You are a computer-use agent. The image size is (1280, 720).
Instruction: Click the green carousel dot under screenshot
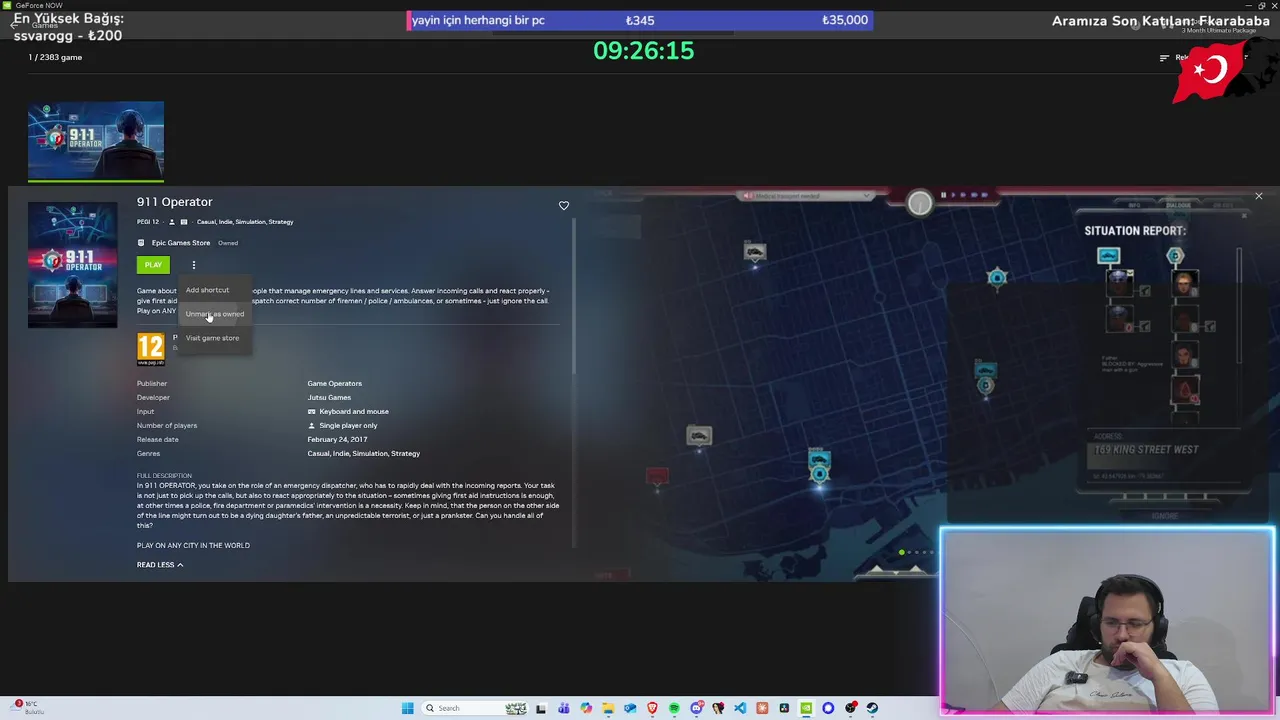(901, 553)
